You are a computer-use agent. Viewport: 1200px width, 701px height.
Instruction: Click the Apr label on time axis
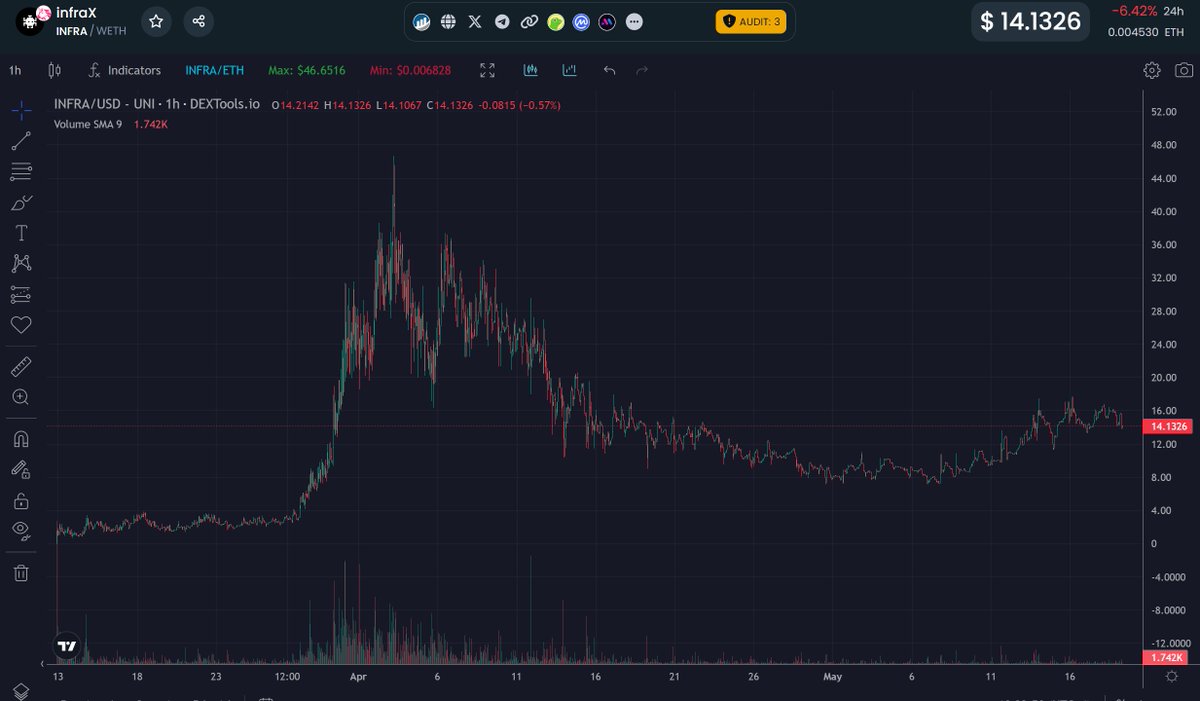[x=359, y=677]
